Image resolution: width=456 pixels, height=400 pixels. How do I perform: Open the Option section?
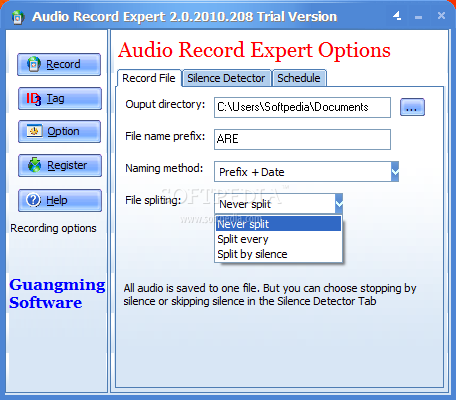[x=60, y=131]
